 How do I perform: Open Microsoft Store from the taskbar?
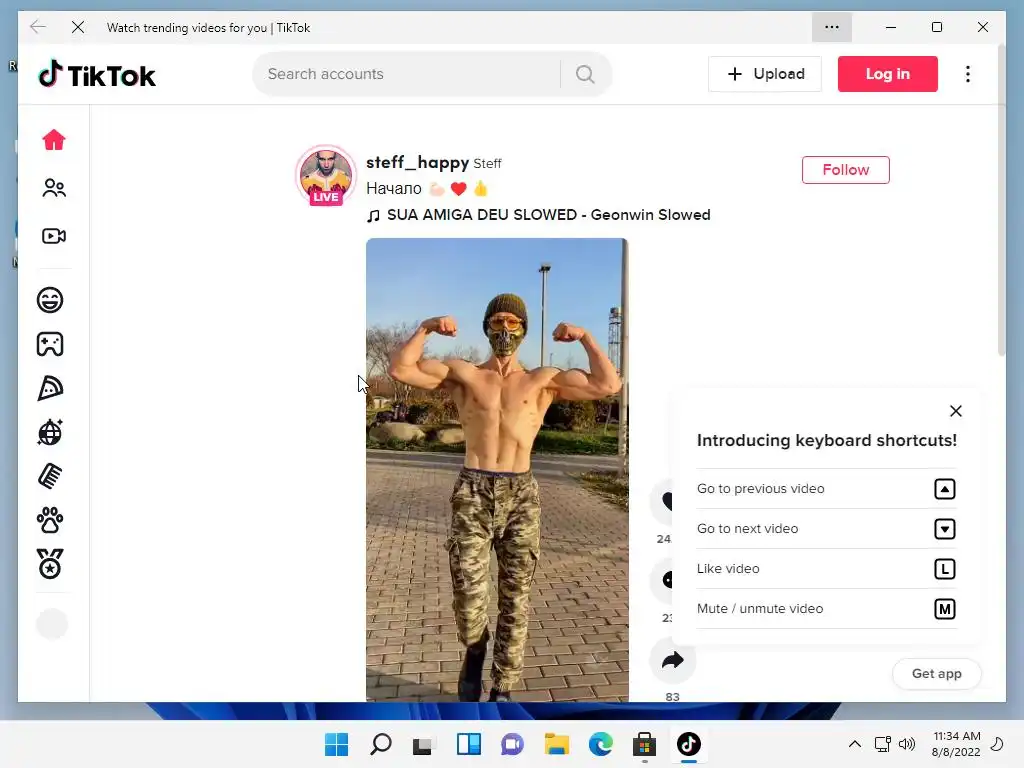click(645, 744)
